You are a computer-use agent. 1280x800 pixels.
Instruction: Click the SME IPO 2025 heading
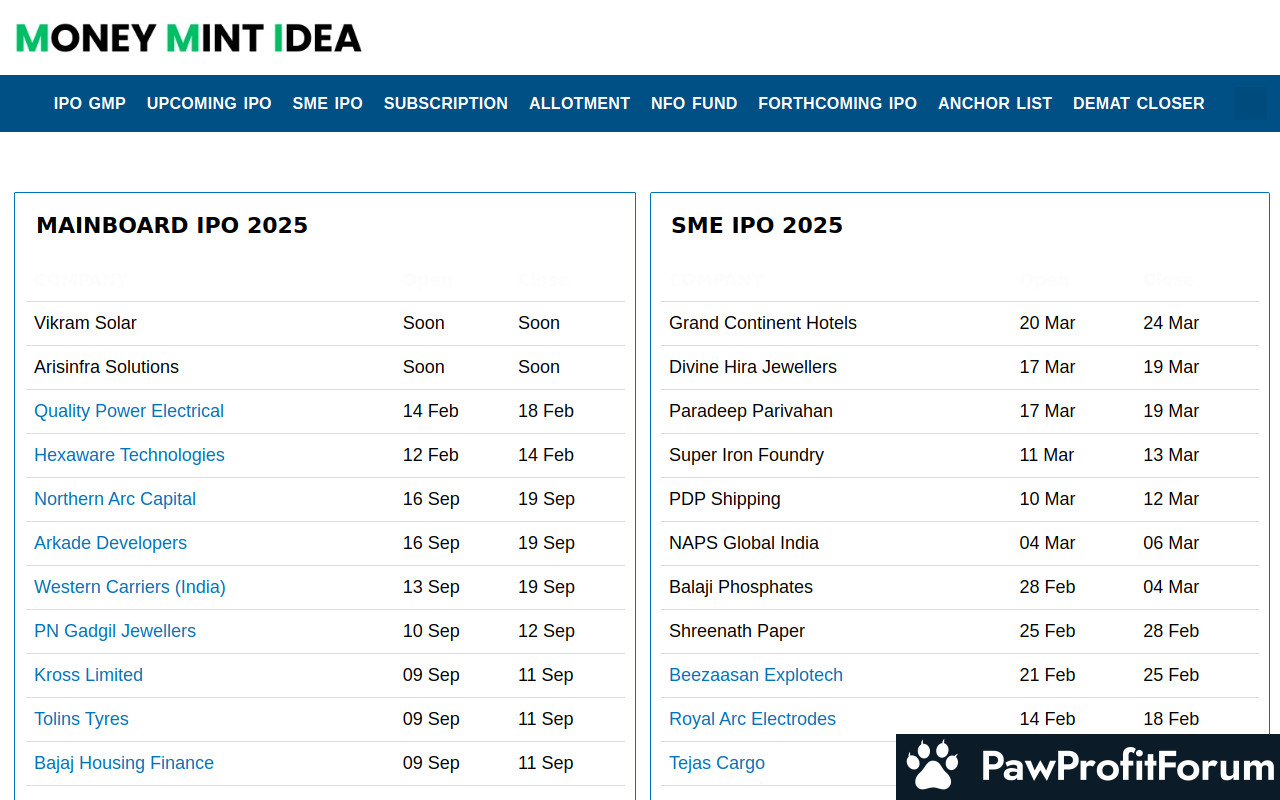point(757,225)
